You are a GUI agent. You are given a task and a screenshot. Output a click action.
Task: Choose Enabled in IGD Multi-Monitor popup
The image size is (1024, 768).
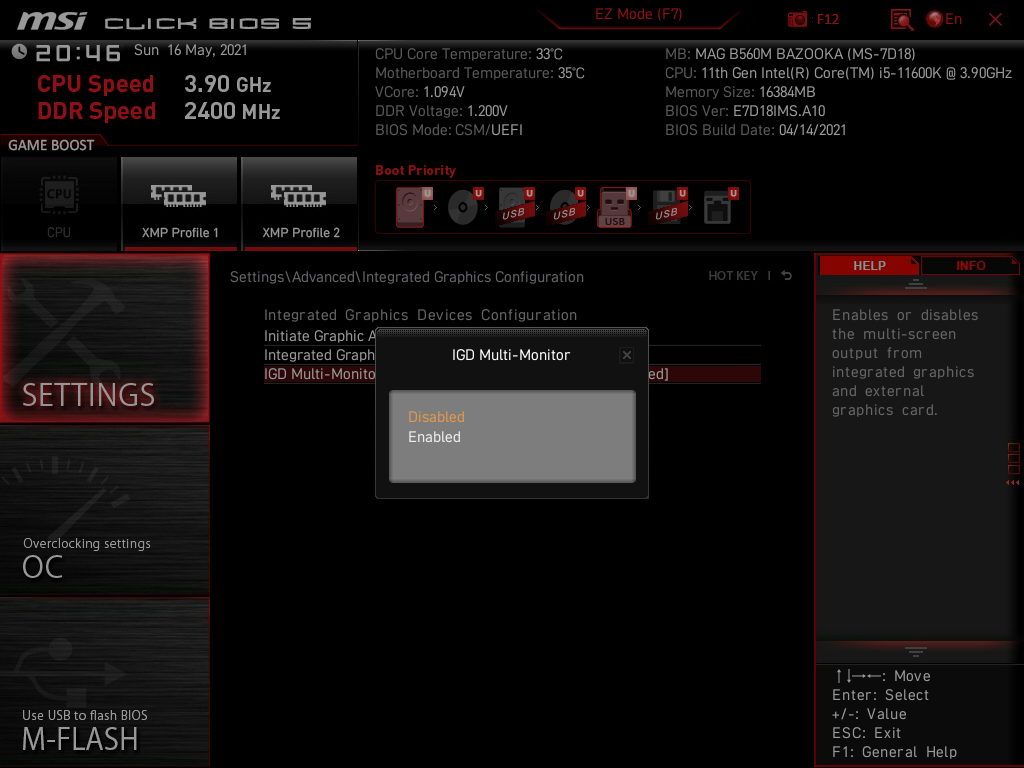tap(434, 437)
